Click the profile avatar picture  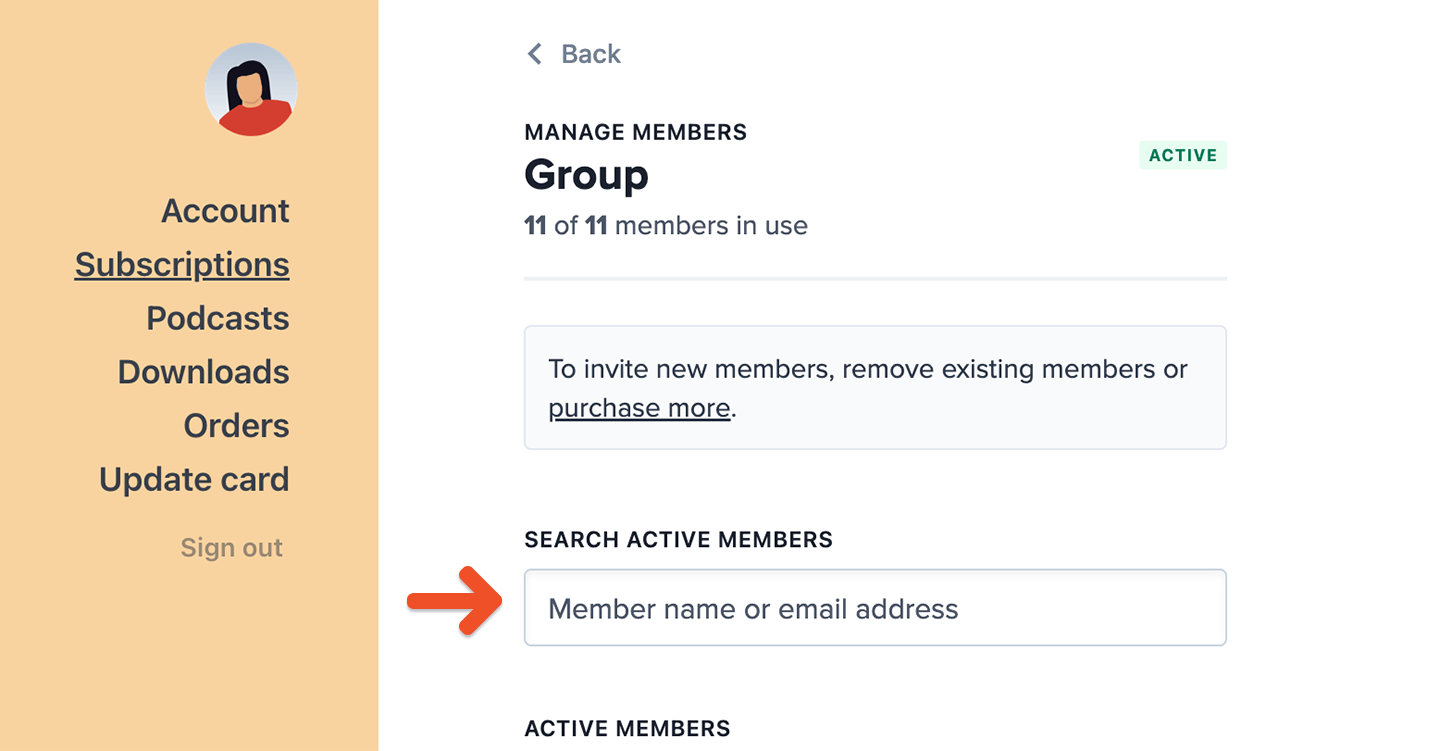[251, 89]
